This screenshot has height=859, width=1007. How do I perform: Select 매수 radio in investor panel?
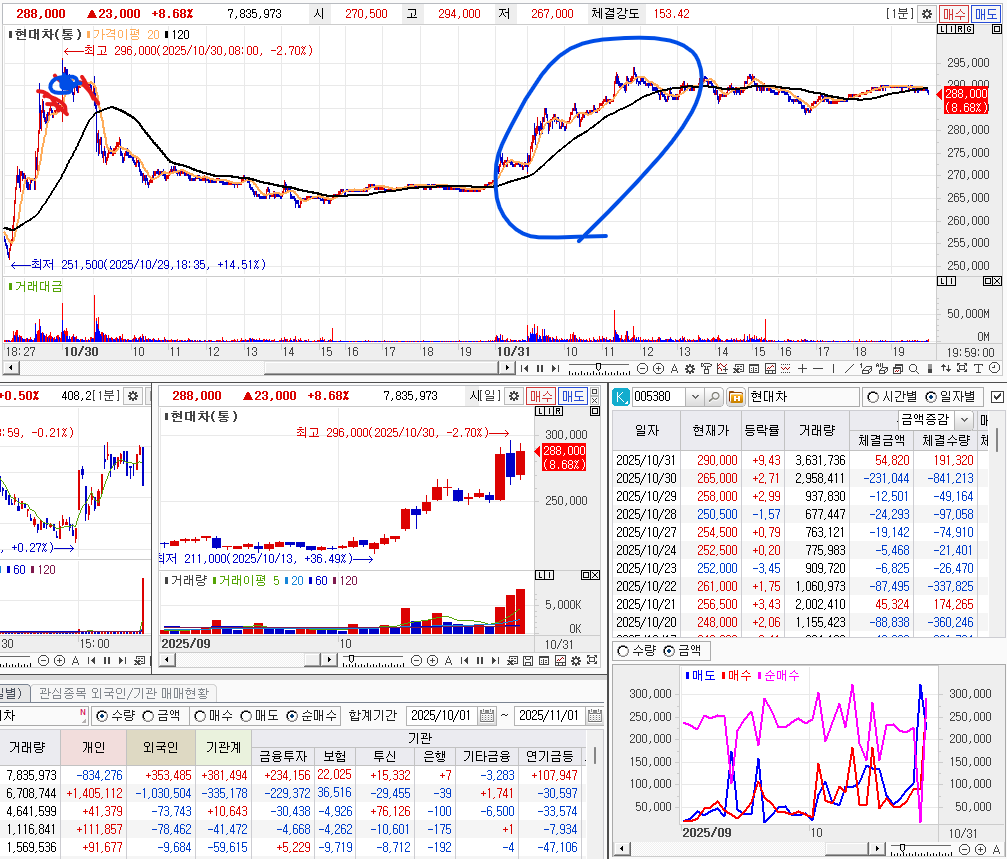pos(200,716)
